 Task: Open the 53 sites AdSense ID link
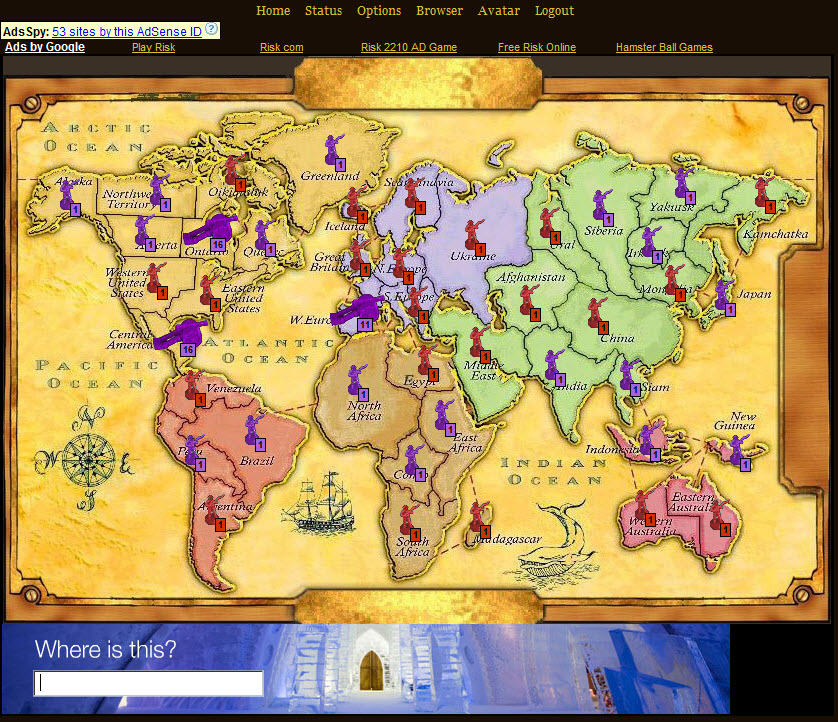point(127,32)
